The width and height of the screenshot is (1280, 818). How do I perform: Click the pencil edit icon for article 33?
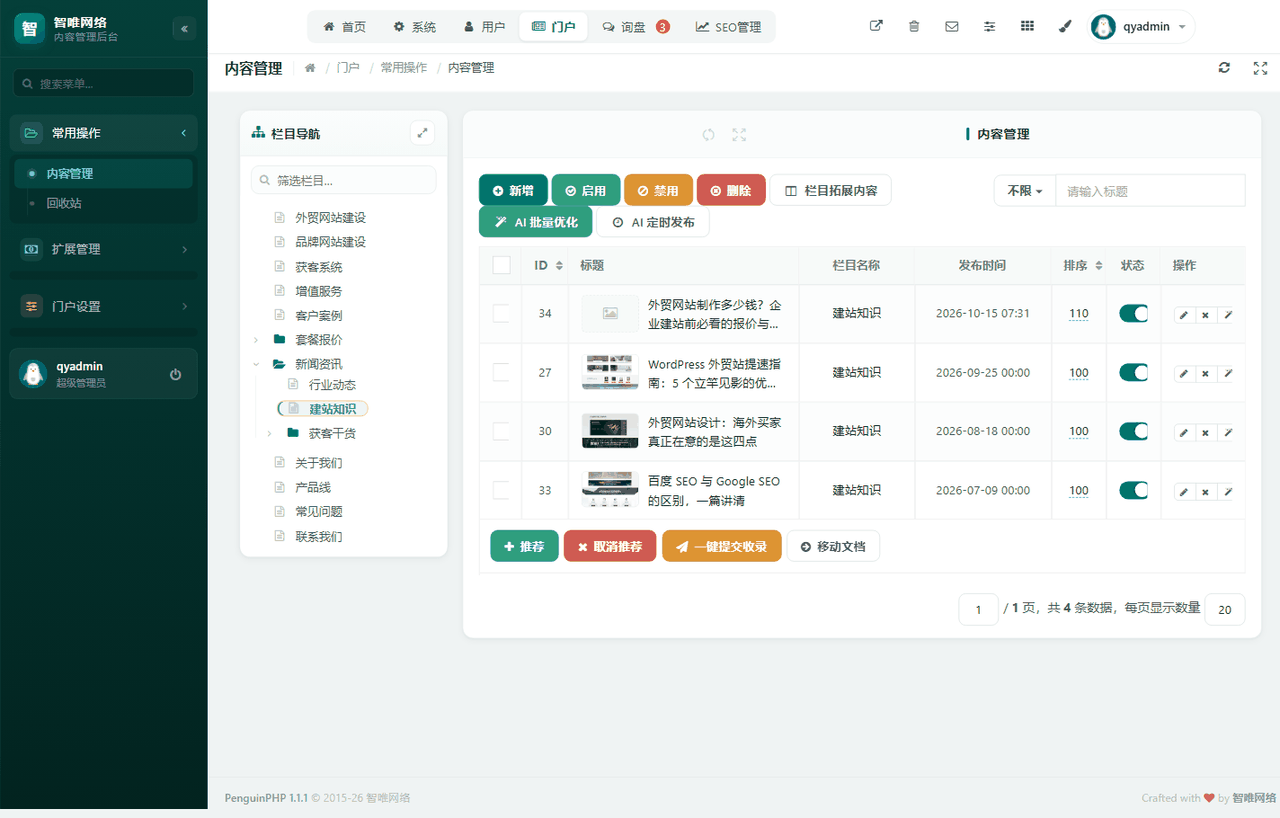tap(1184, 492)
